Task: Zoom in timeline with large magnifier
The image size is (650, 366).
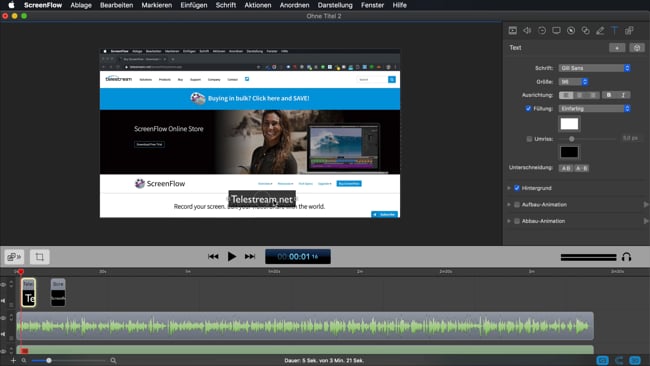Action: (113, 360)
